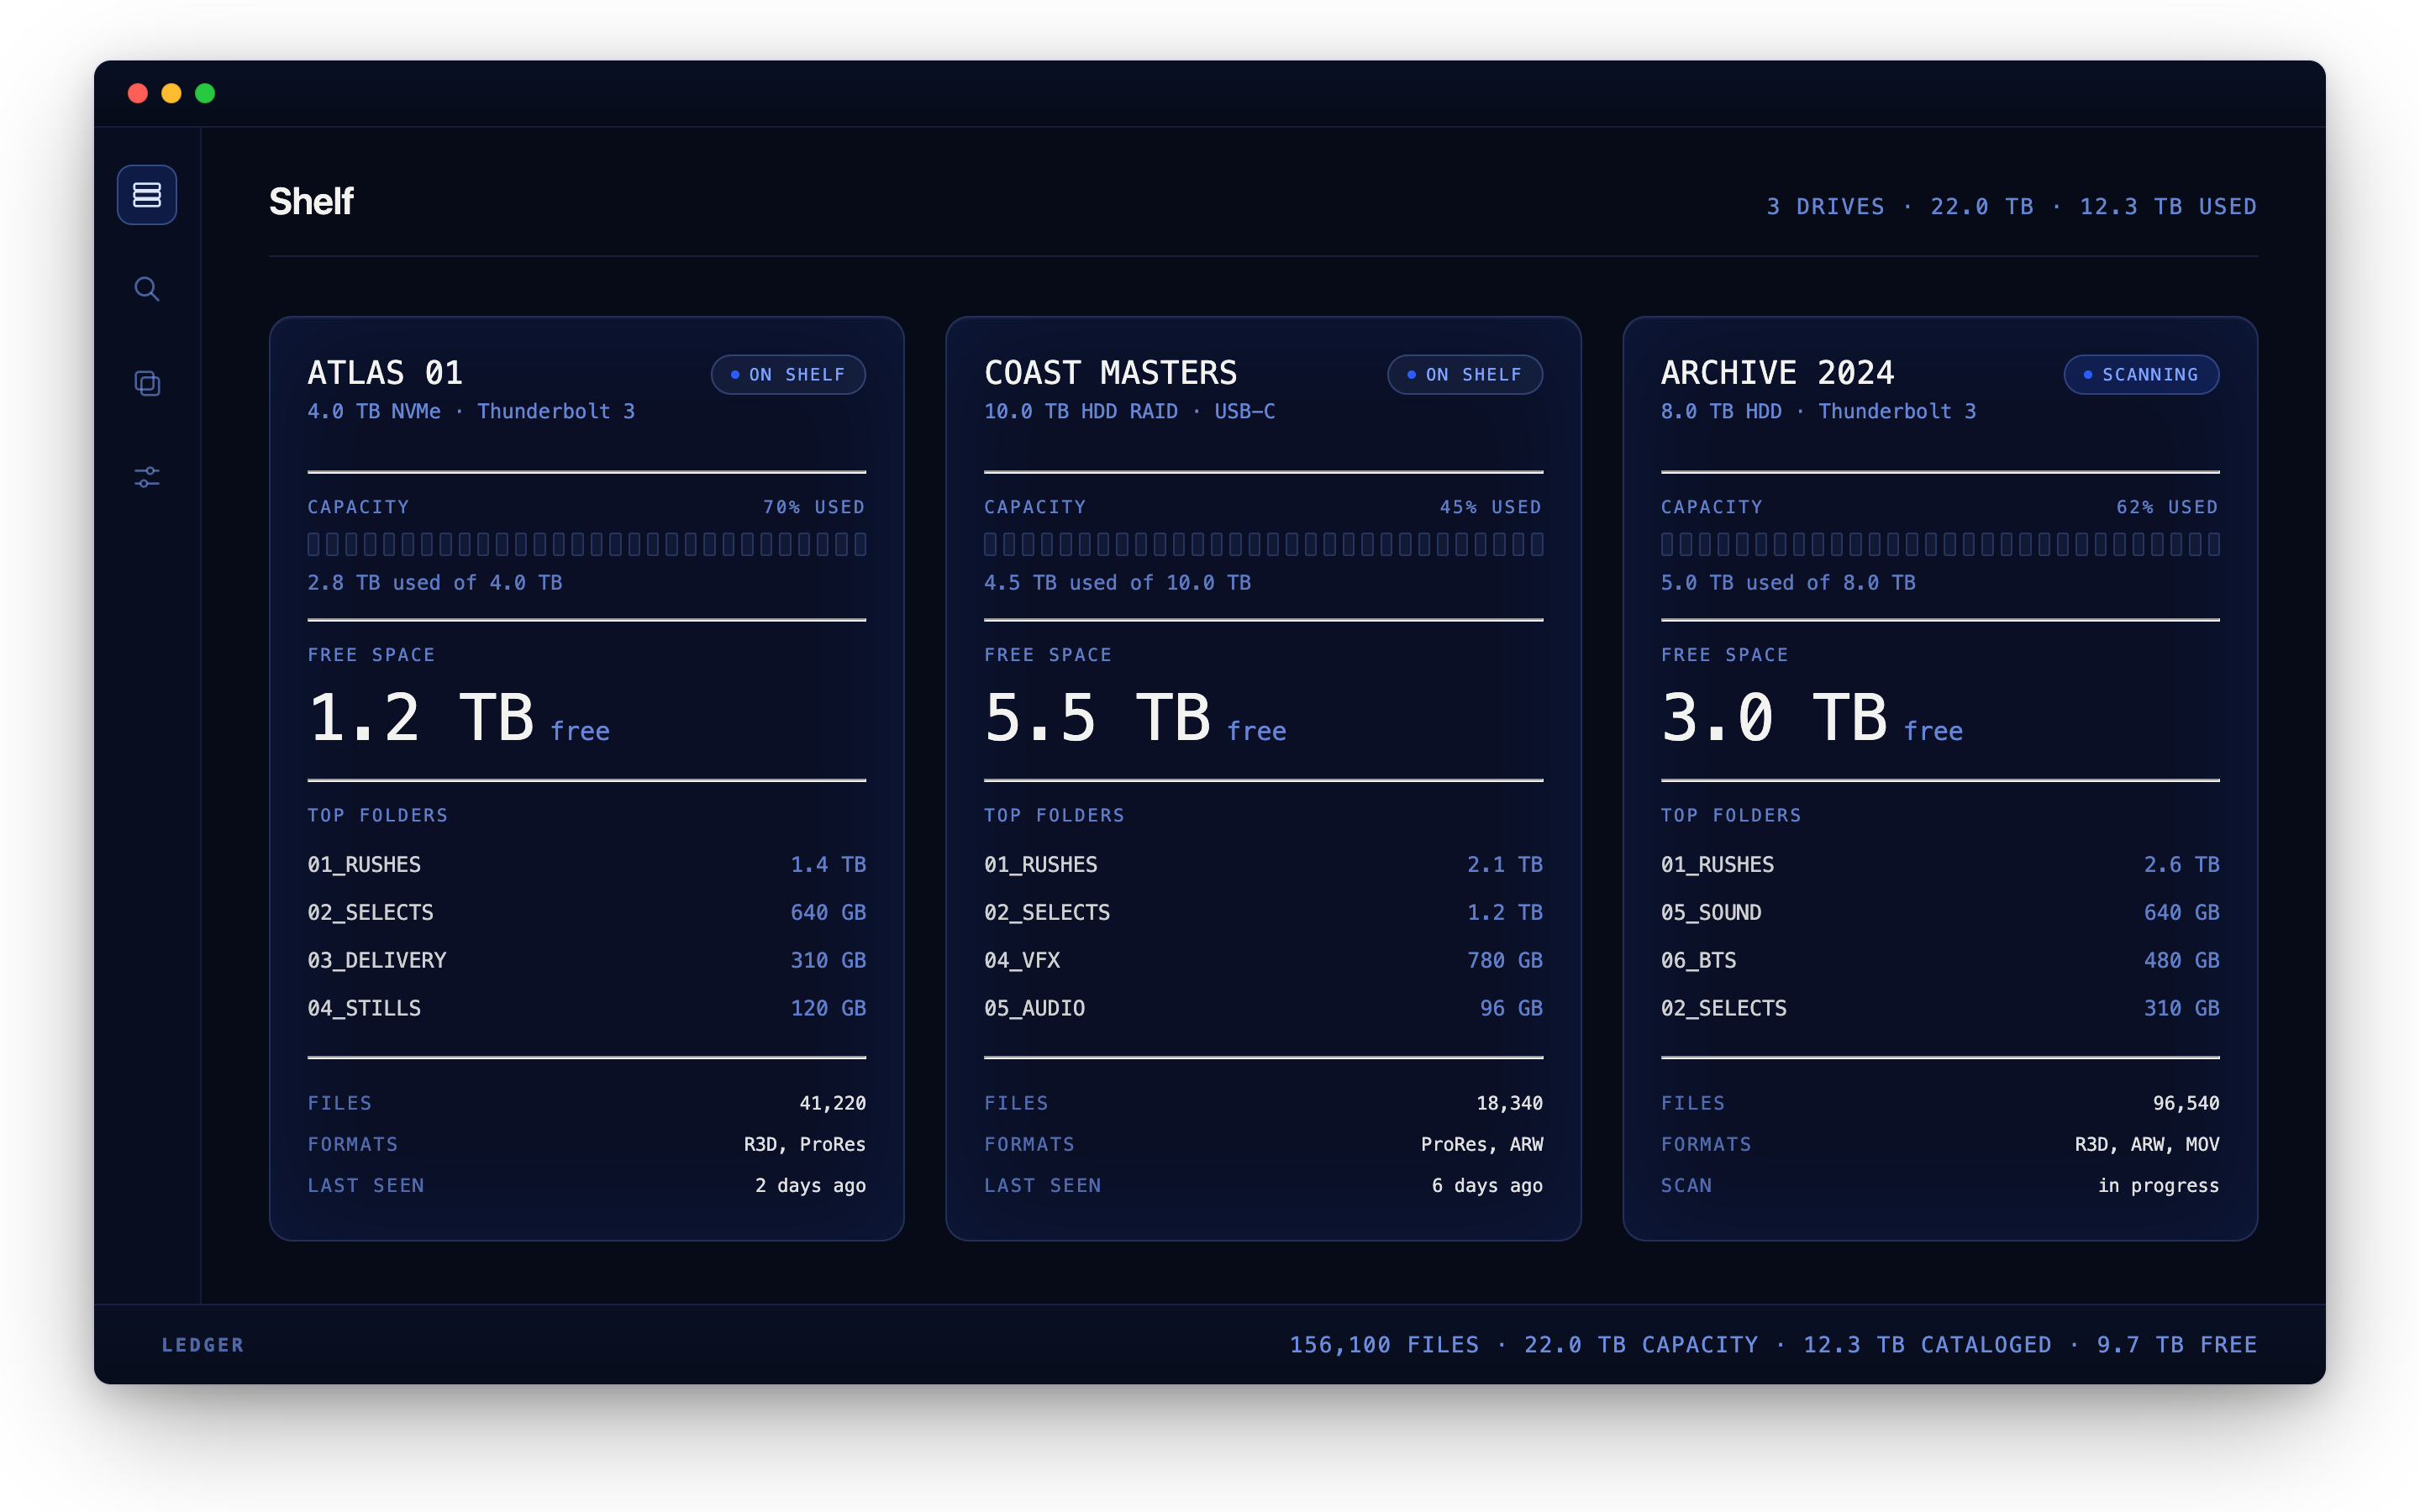Click '1.2 TB free' value on ATLAS 01
The width and height of the screenshot is (2420, 1512).
(x=458, y=718)
